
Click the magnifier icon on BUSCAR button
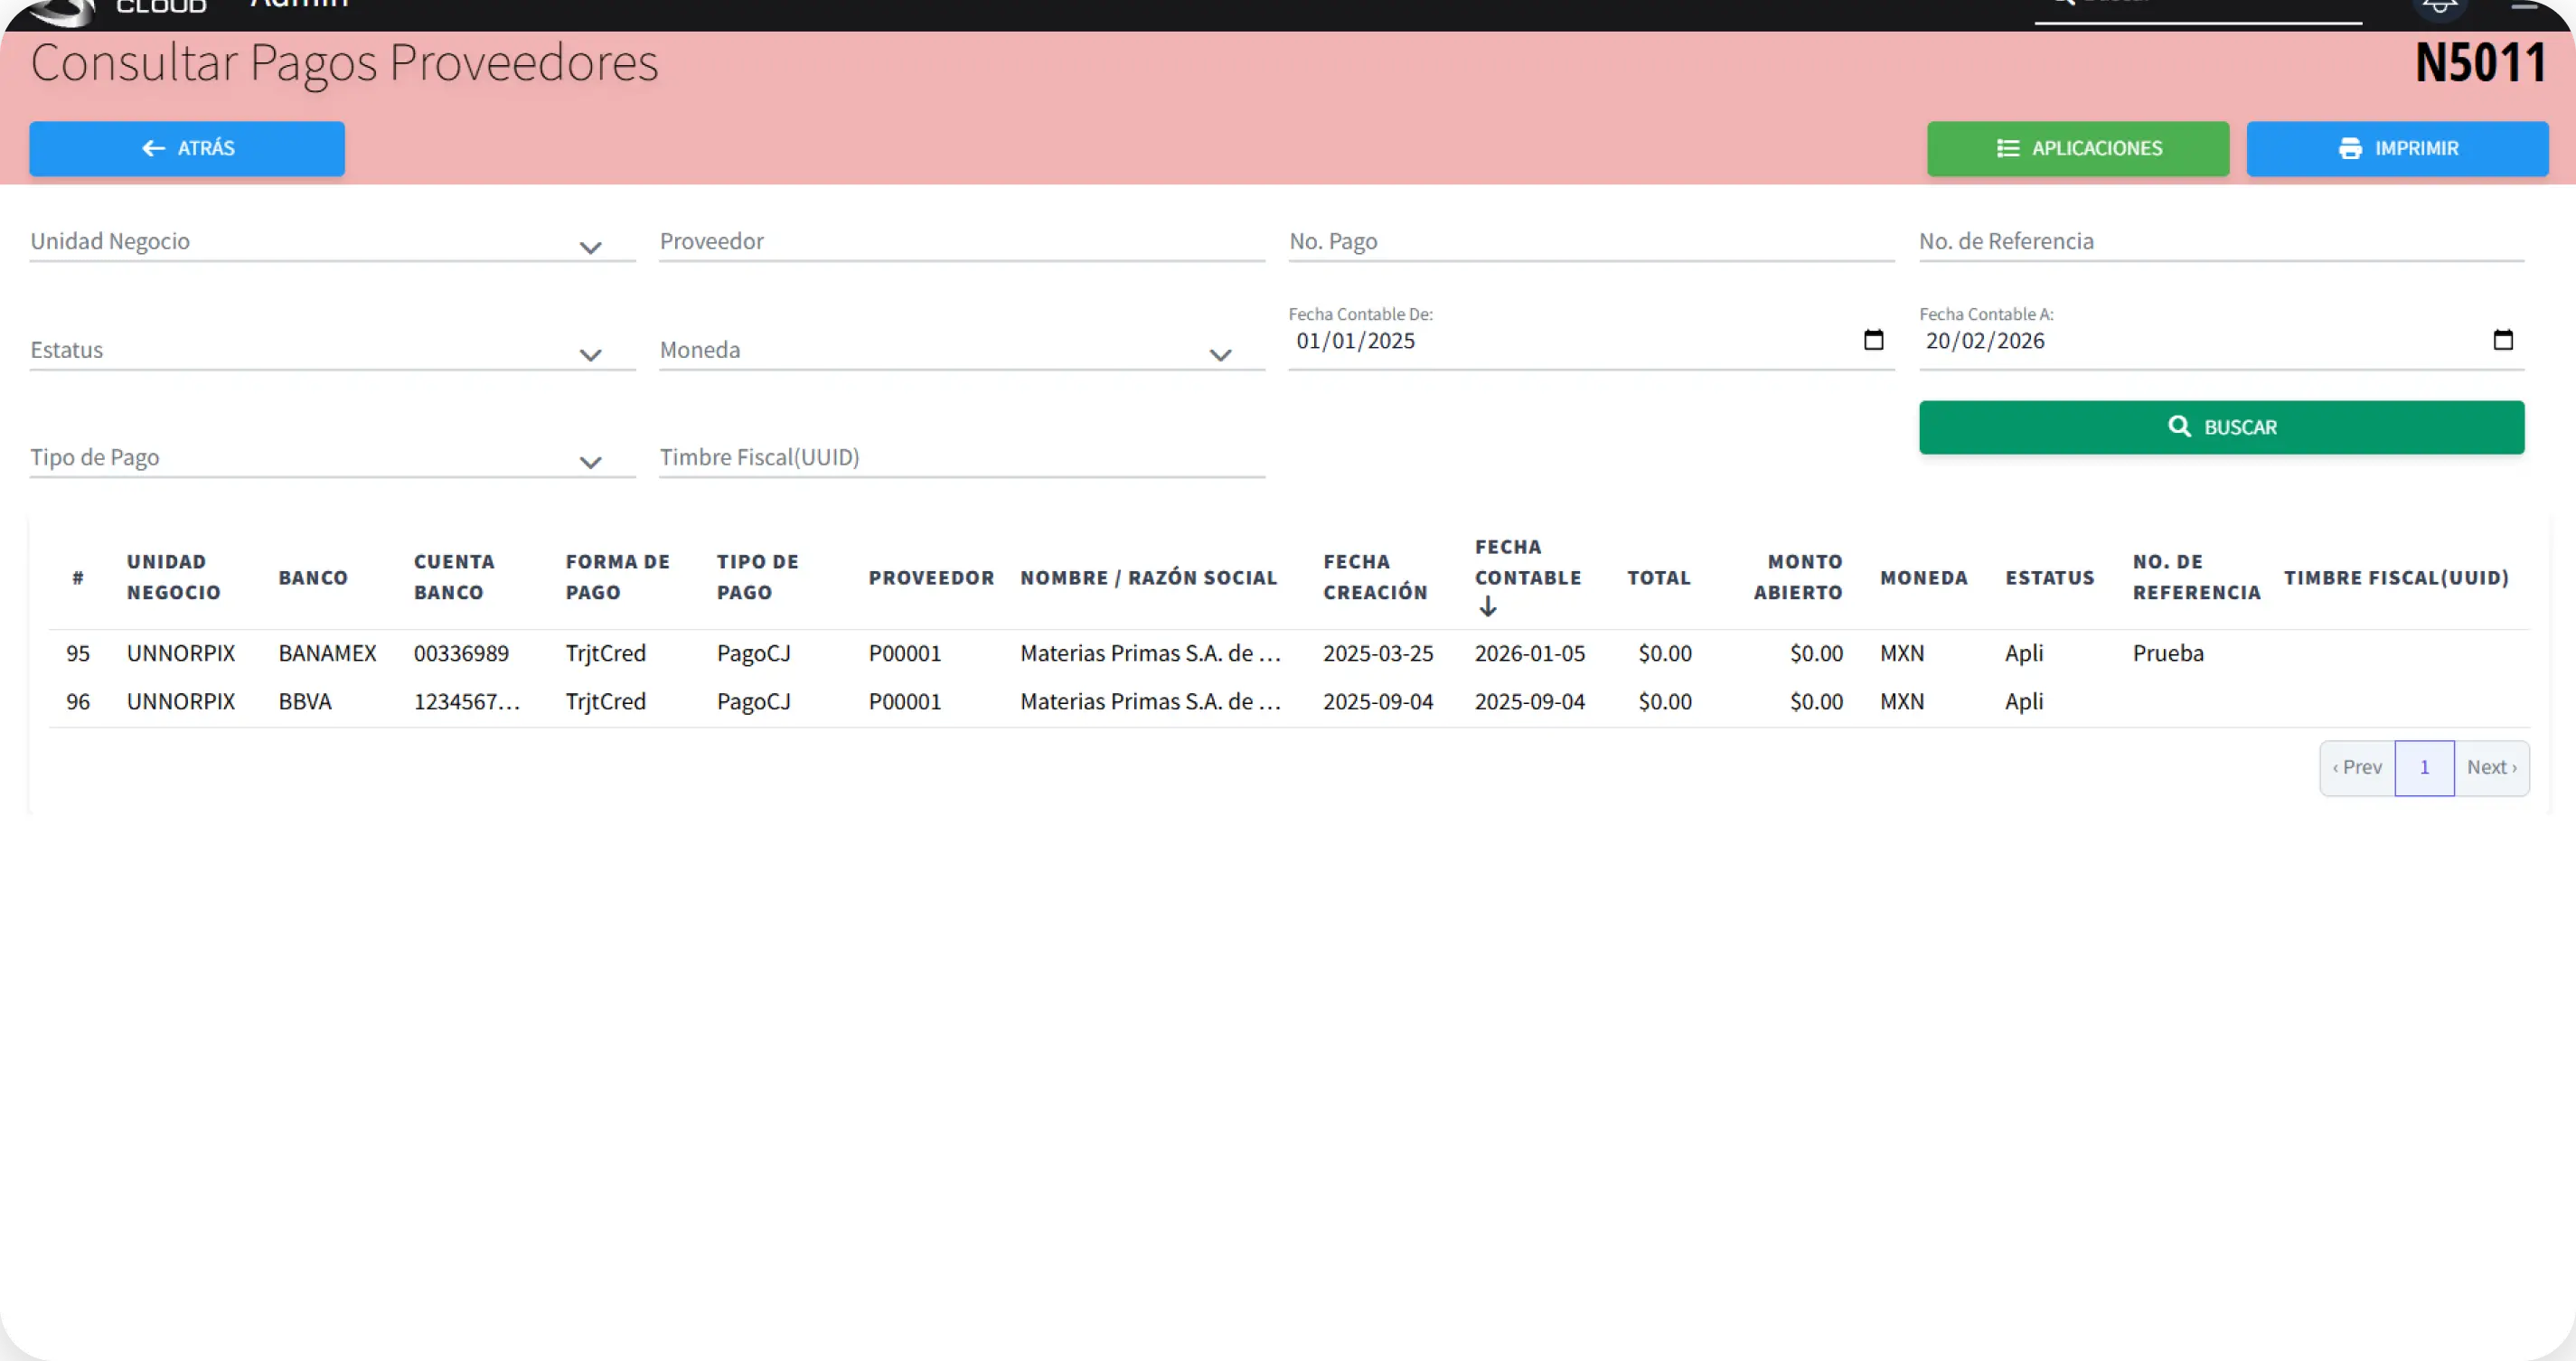point(2180,426)
